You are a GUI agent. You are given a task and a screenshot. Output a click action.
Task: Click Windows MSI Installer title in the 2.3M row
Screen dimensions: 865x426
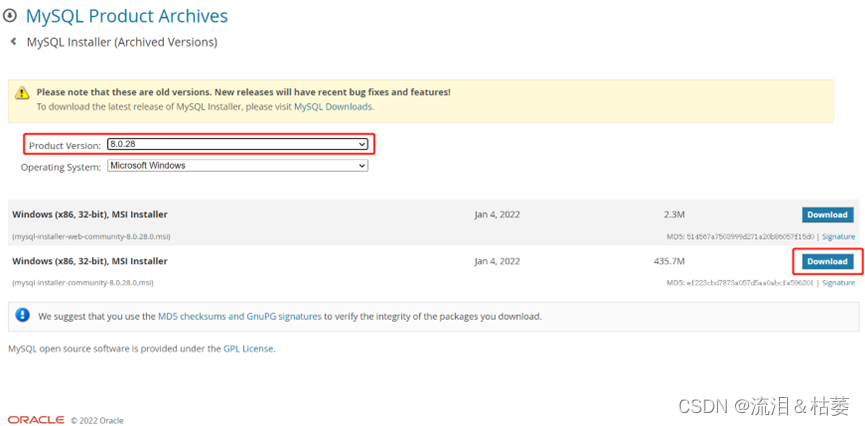click(90, 214)
